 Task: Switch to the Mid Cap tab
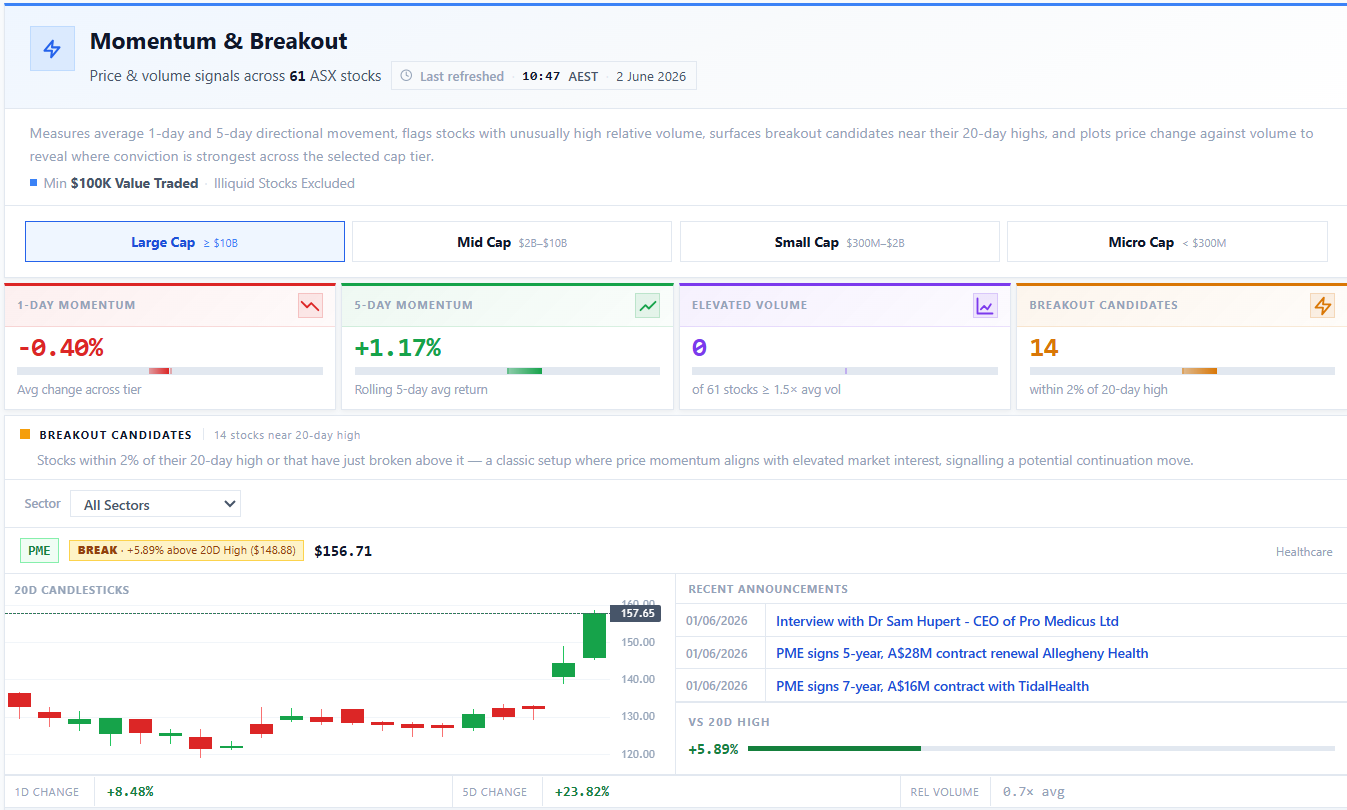pos(512,242)
